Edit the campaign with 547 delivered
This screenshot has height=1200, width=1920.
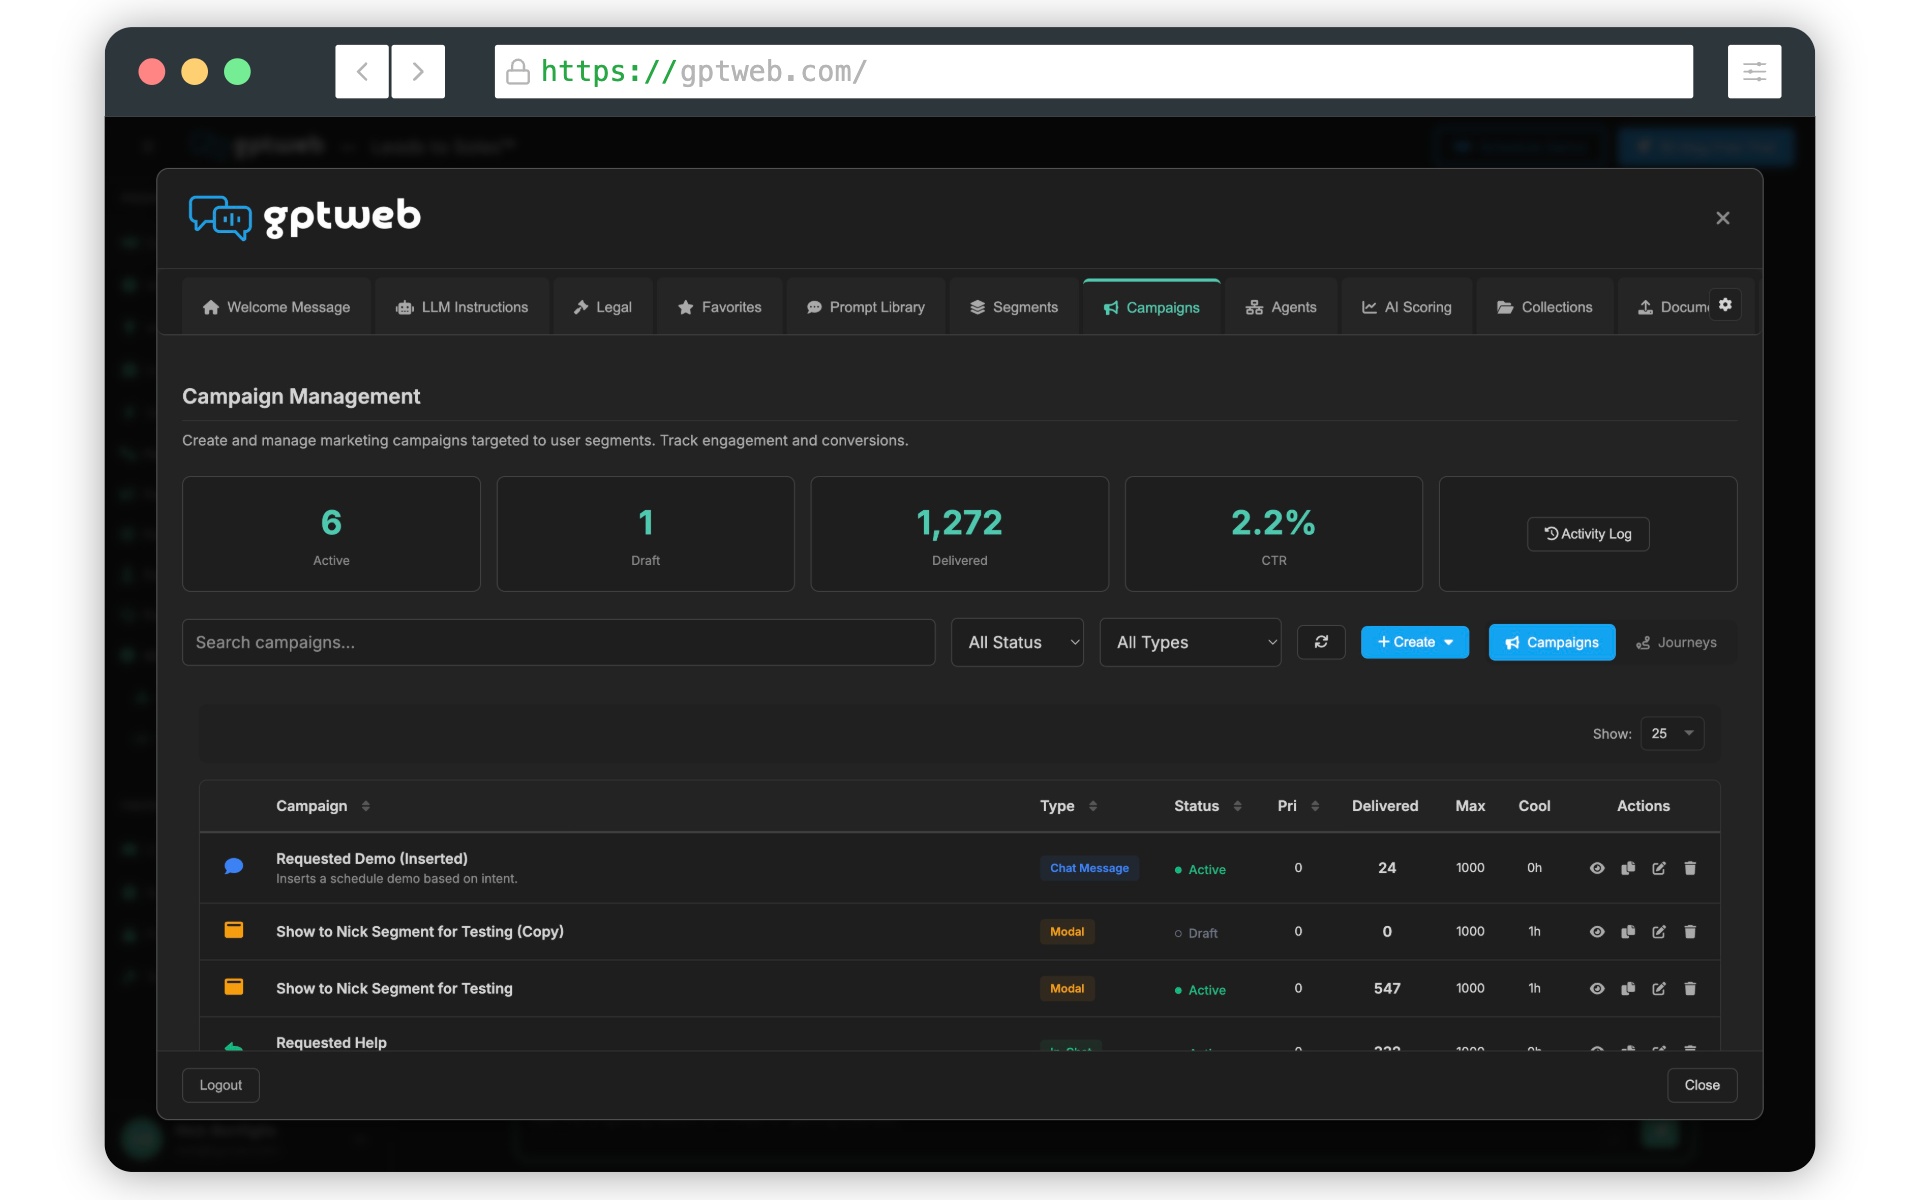[x=1659, y=988]
